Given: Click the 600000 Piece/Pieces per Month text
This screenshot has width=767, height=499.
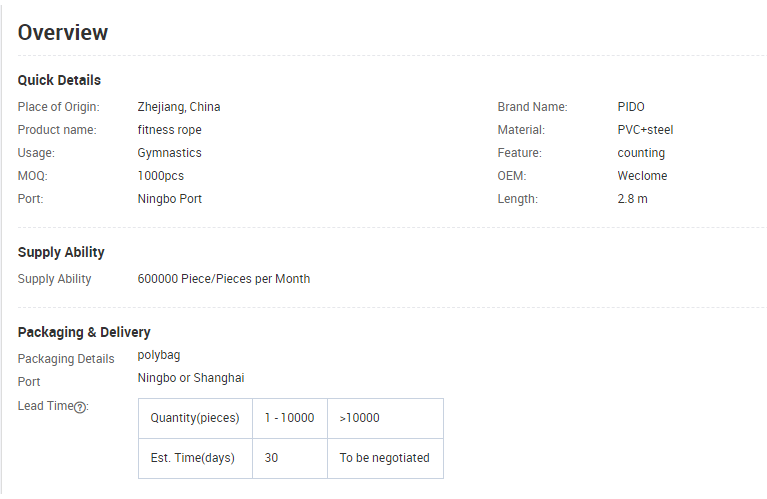Looking at the screenshot, I should coord(224,279).
